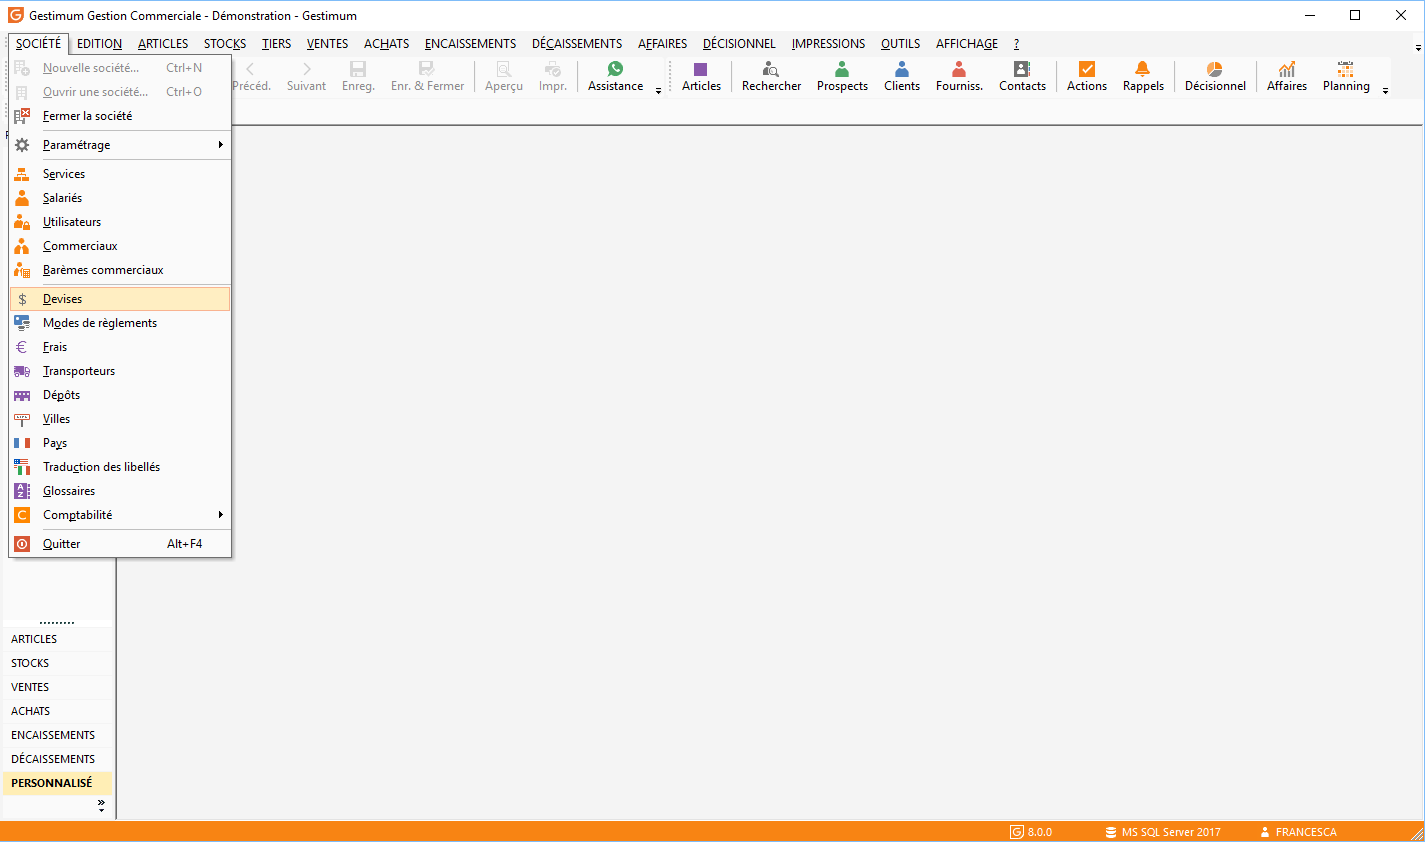The height and width of the screenshot is (842, 1425).
Task: Open ribbon options arrow below the Close button
Action: point(1417,47)
